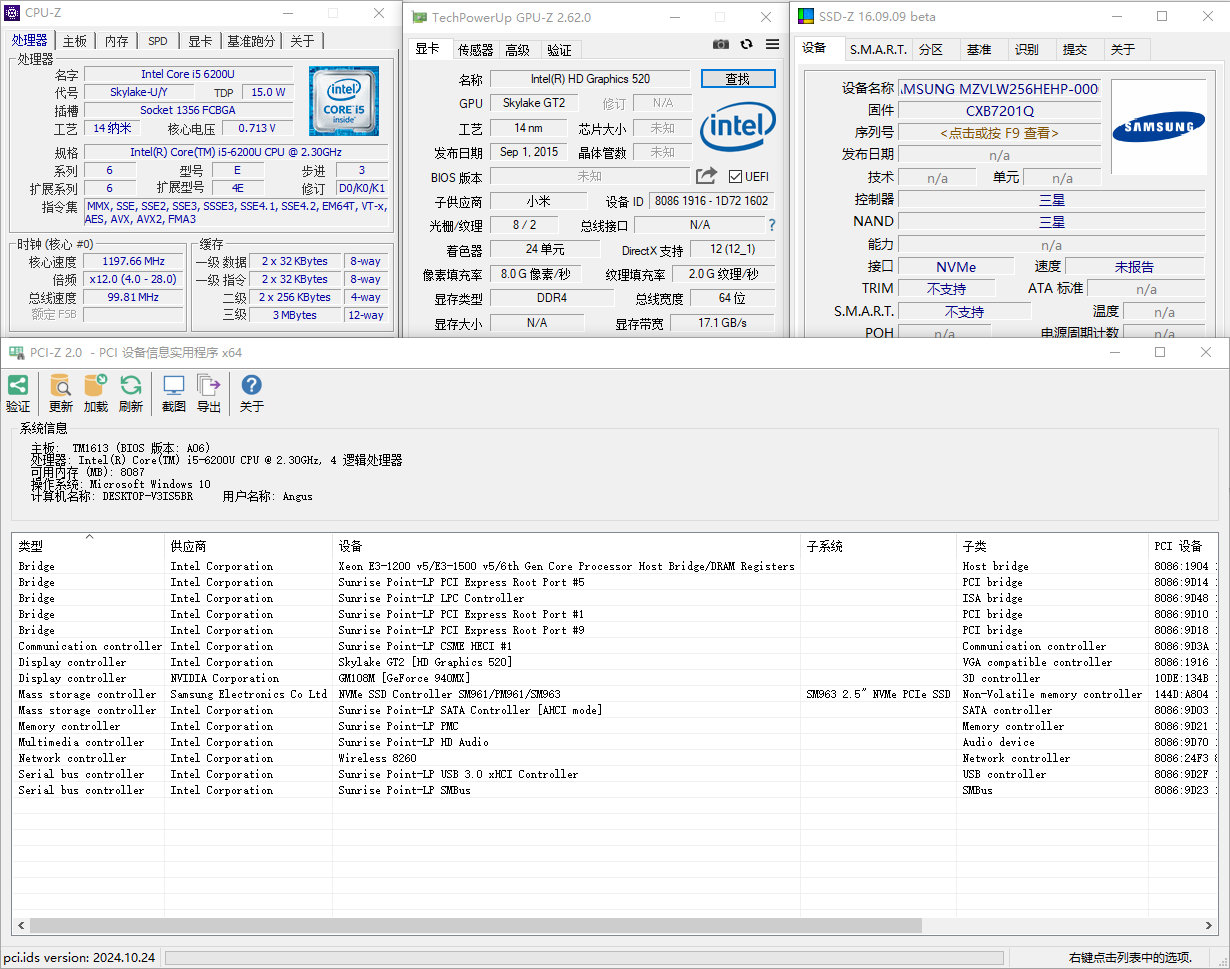Image resolution: width=1230 pixels, height=969 pixels.
Task: Select the GM108M [GeForce 940MX] row
Action: pos(614,678)
